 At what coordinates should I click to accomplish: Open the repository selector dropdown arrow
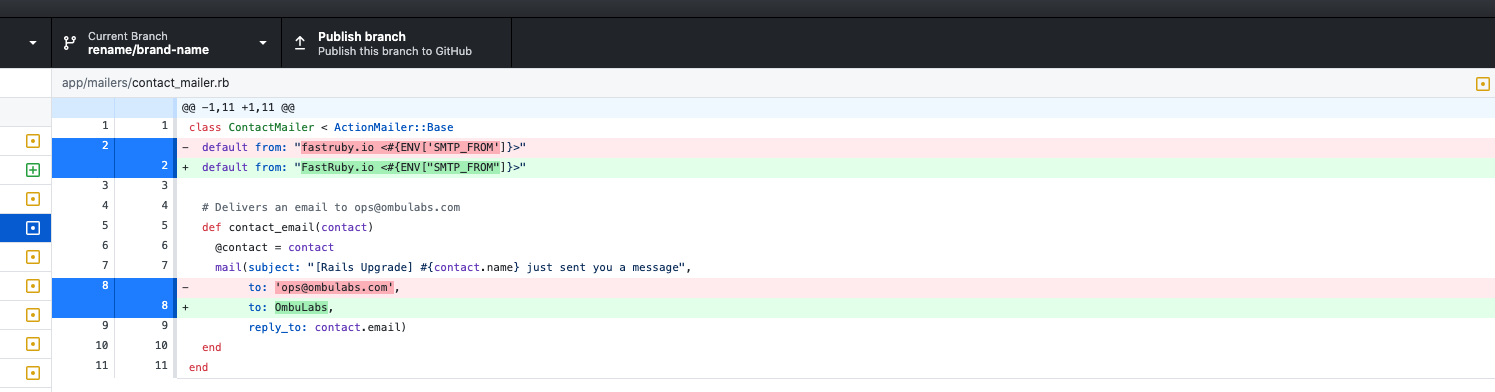point(33,43)
